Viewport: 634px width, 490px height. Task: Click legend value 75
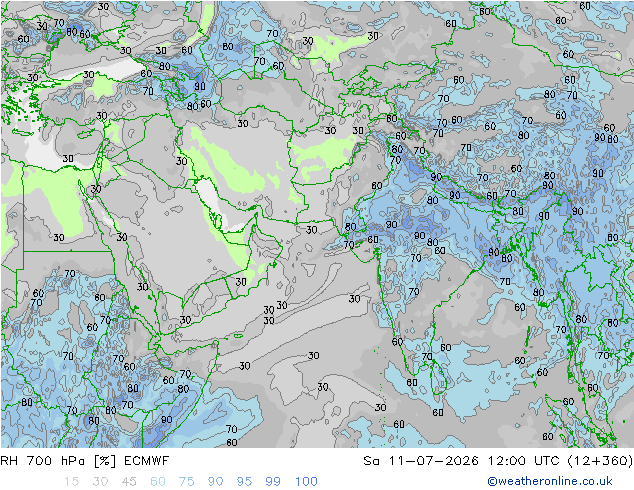click(x=186, y=482)
